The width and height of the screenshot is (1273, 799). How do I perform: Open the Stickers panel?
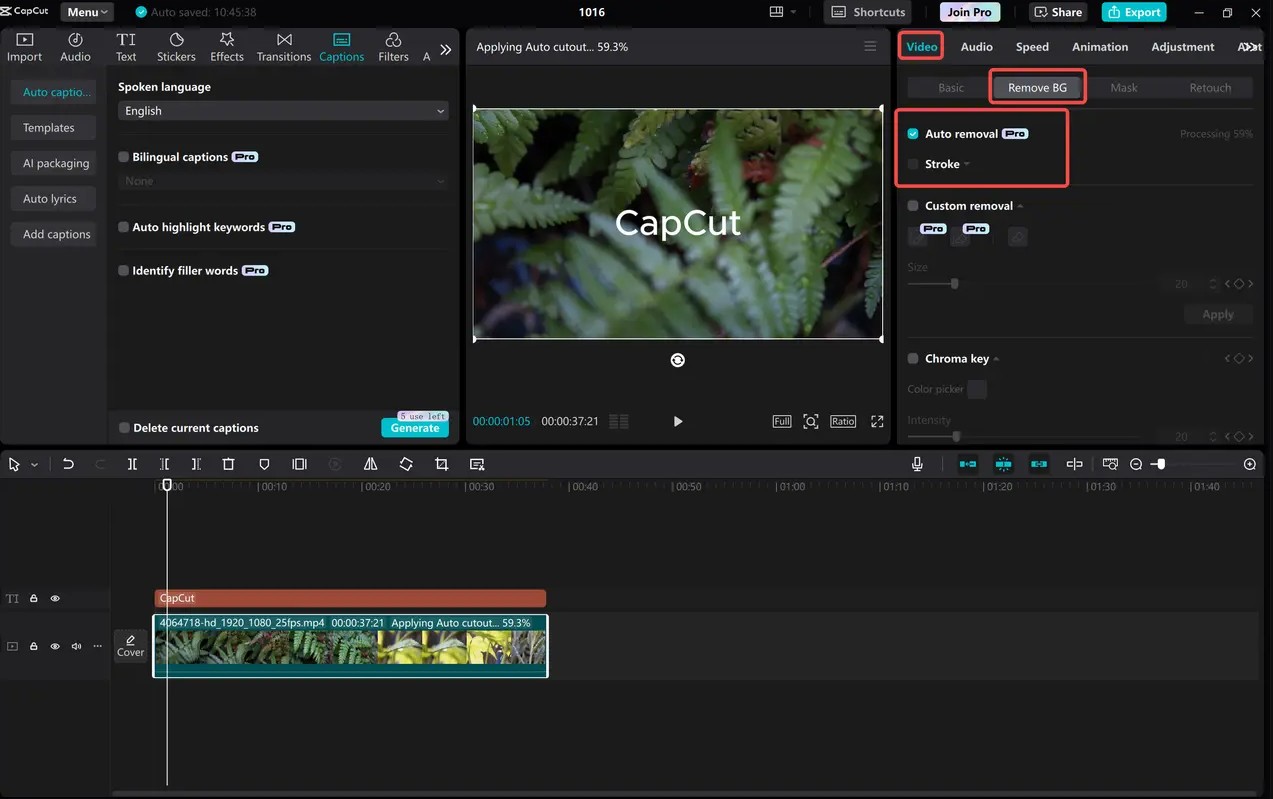point(176,47)
